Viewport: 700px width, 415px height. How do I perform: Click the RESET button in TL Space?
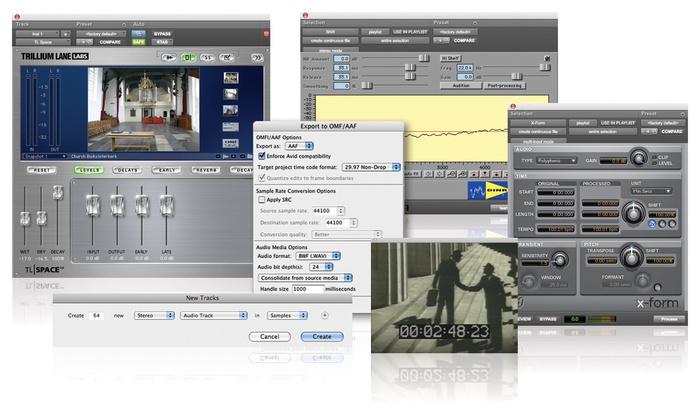coord(42,170)
